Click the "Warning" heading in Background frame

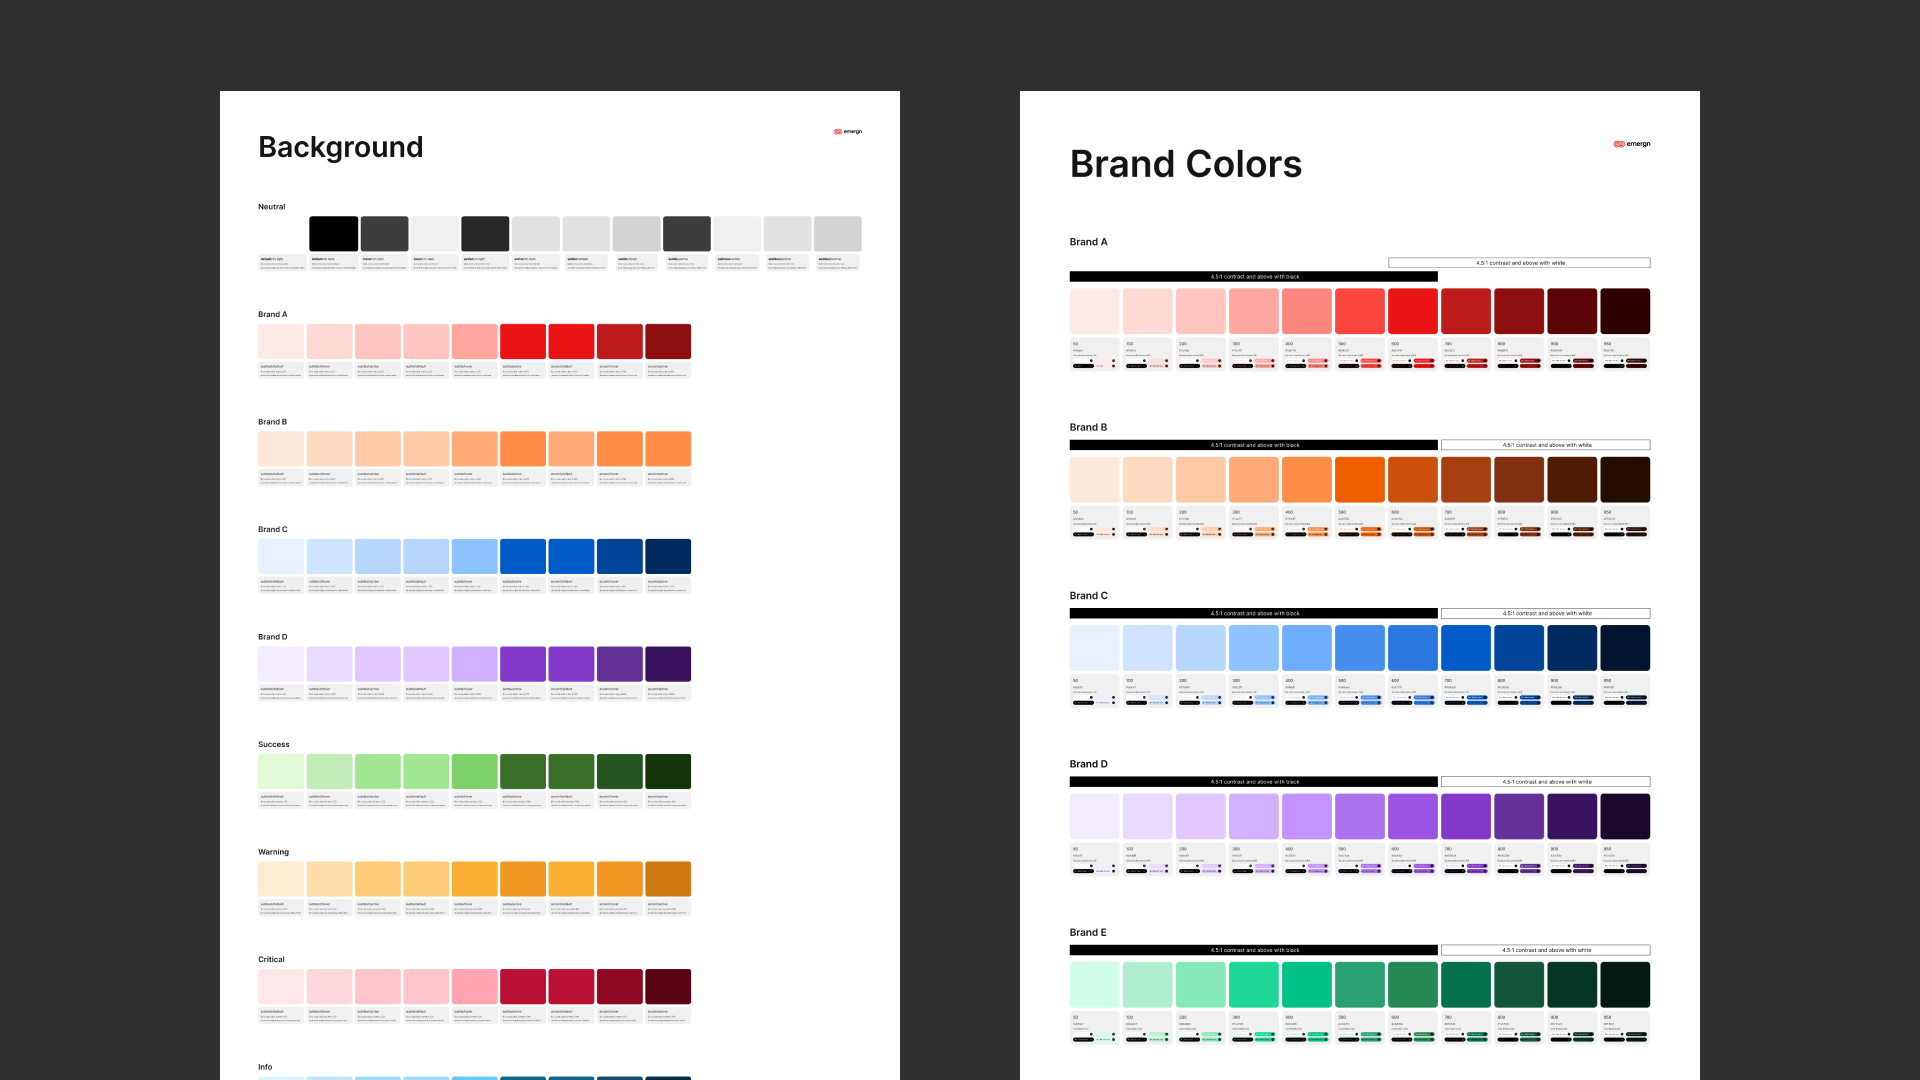(x=274, y=852)
